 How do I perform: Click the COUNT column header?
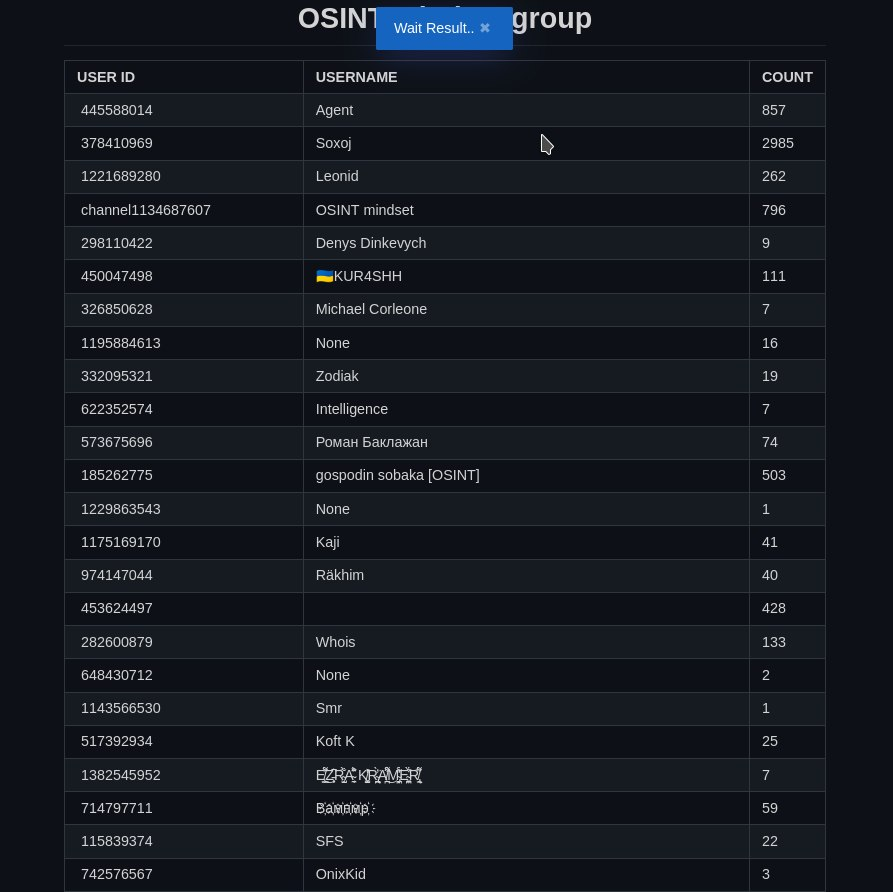(x=786, y=77)
